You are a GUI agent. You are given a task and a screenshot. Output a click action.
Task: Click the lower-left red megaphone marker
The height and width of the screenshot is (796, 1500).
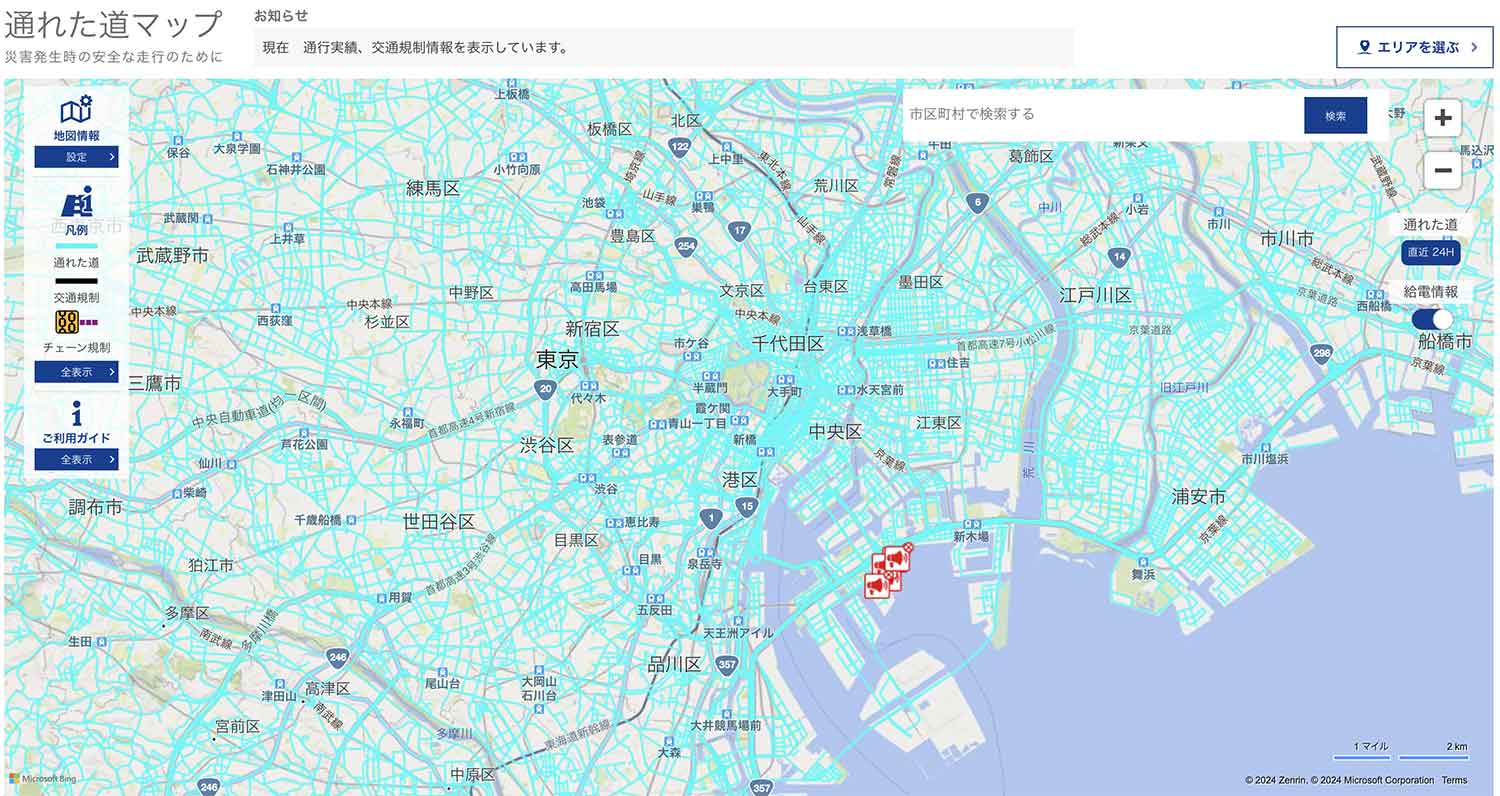pyautogui.click(x=877, y=586)
